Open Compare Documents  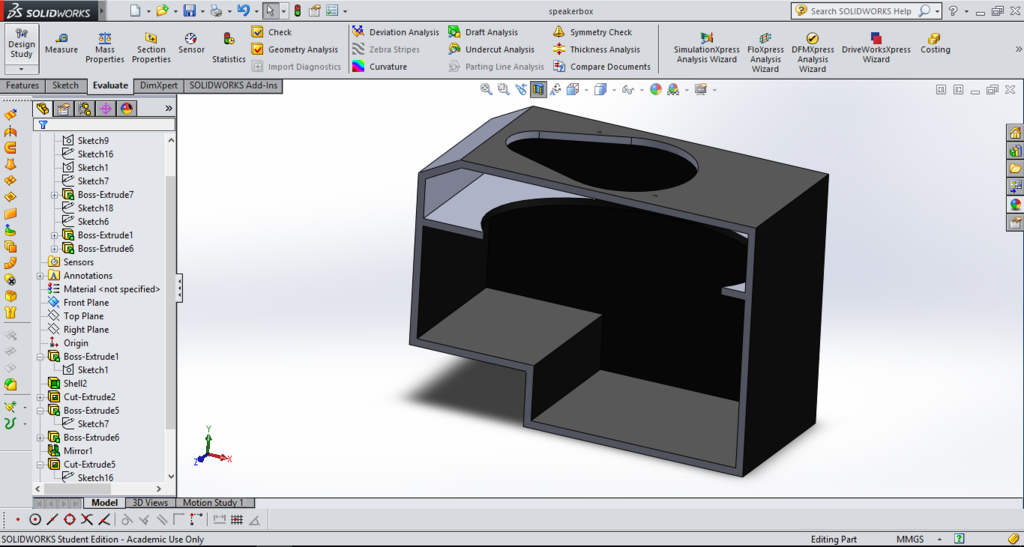[602, 67]
